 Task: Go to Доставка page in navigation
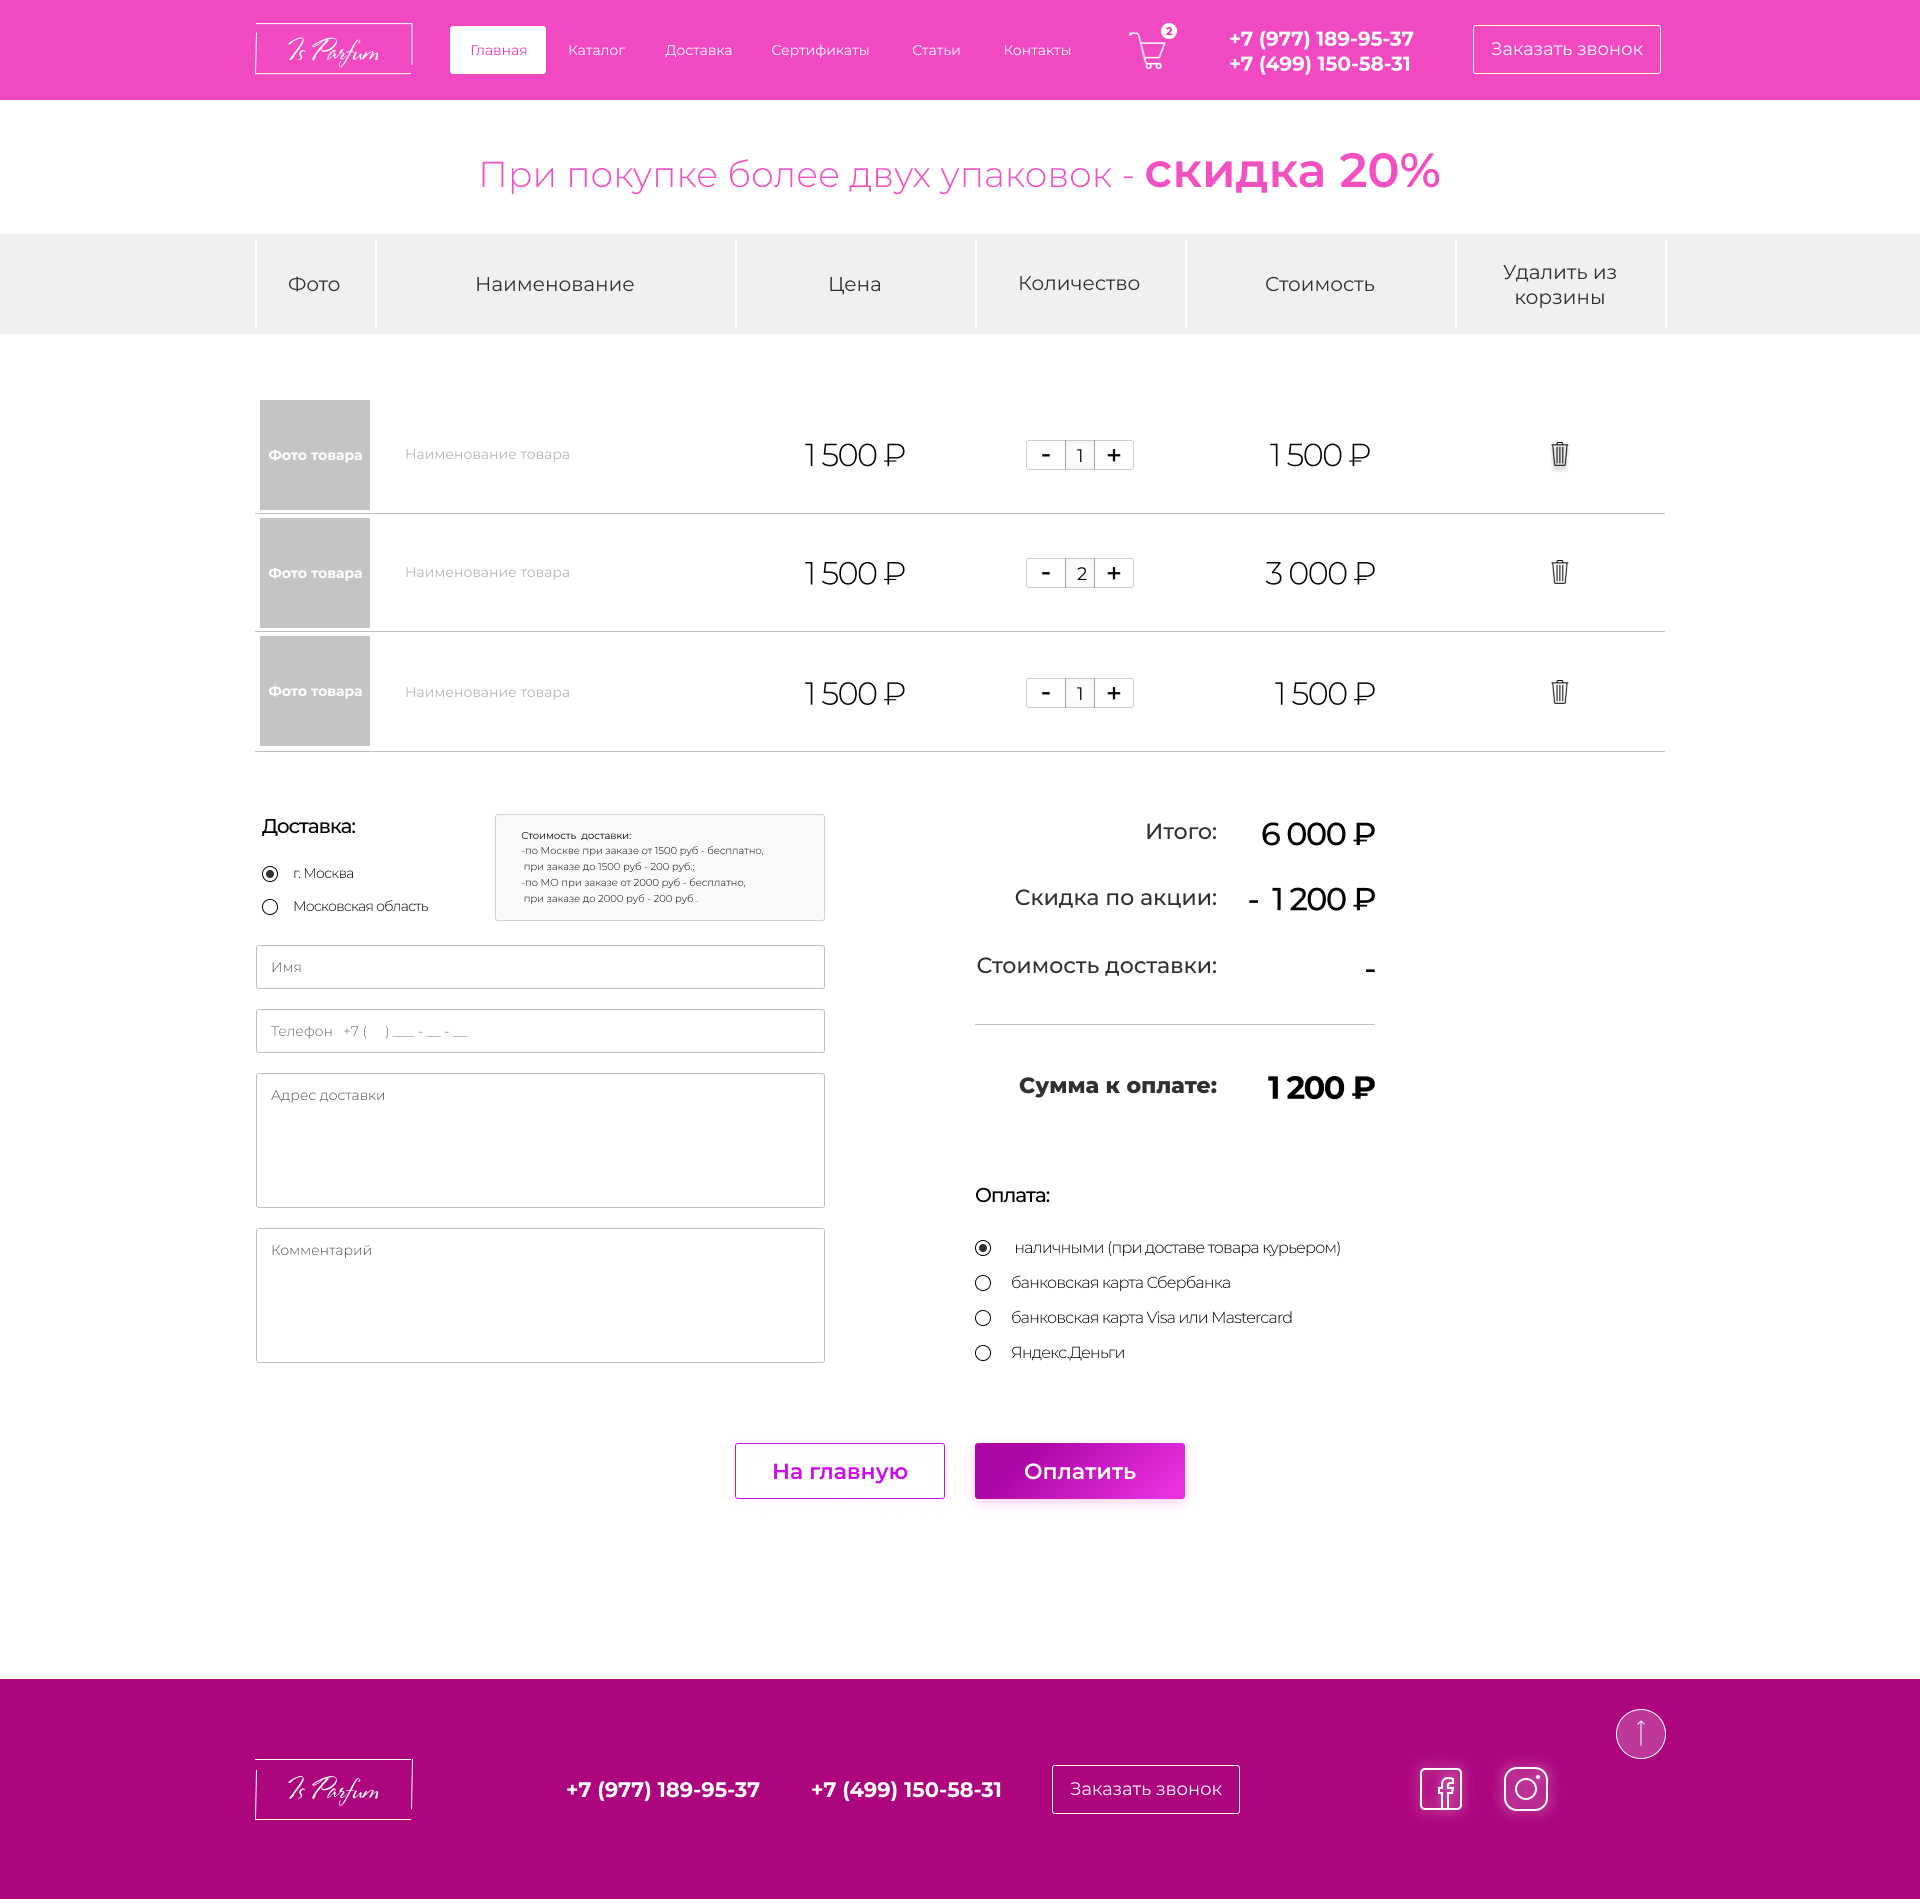pos(698,50)
